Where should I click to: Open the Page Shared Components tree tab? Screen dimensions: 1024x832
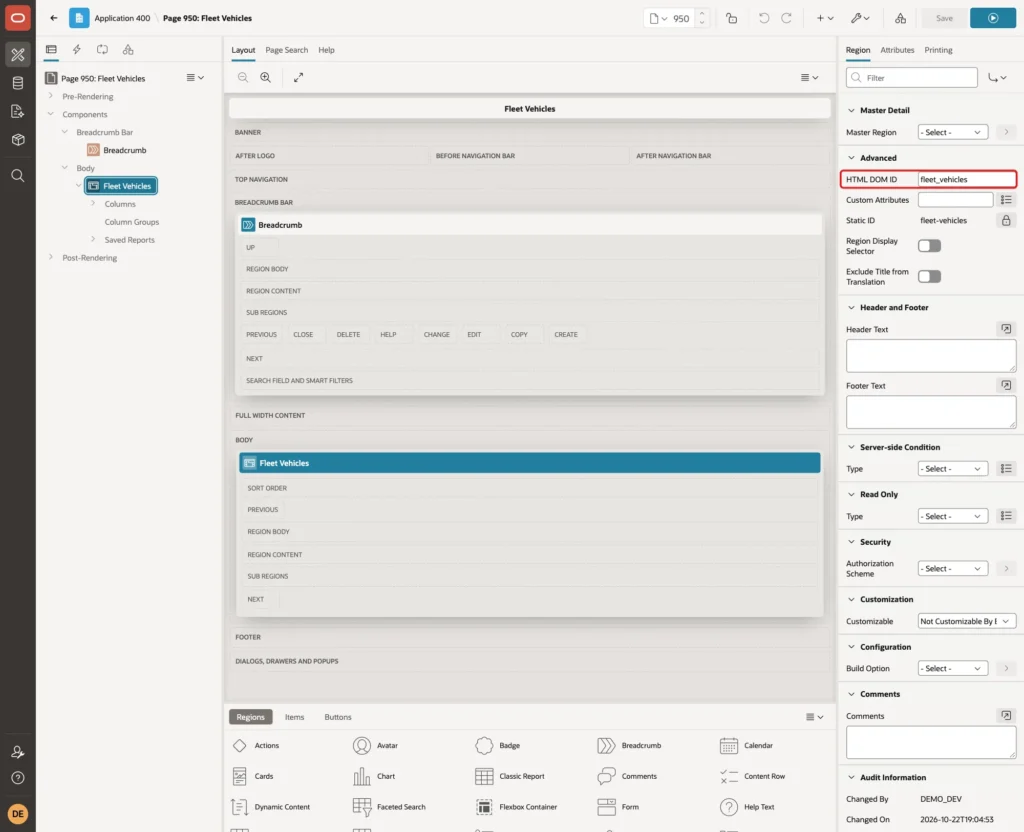[x=128, y=50]
